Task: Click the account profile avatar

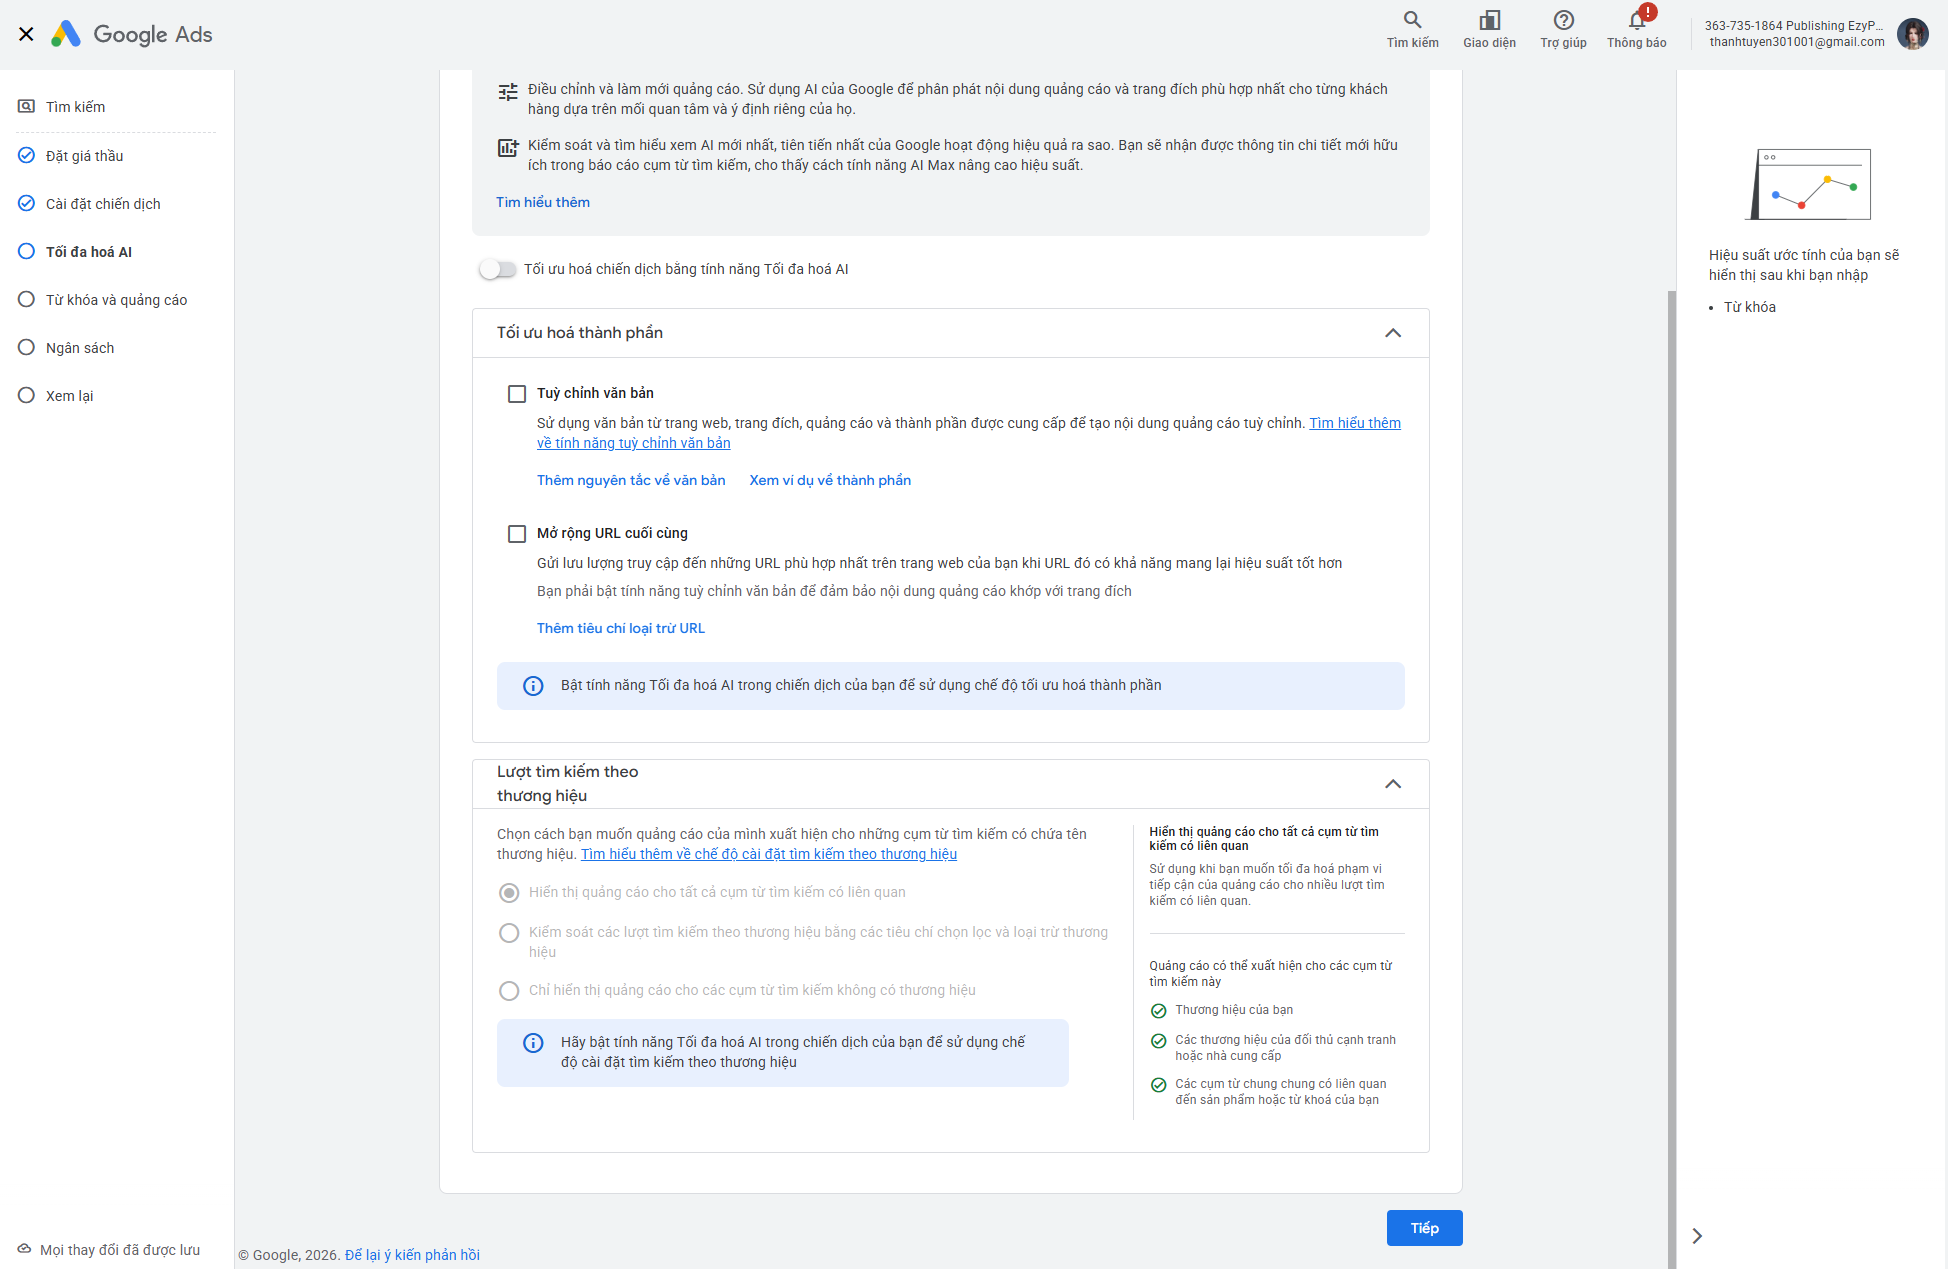Action: point(1912,34)
